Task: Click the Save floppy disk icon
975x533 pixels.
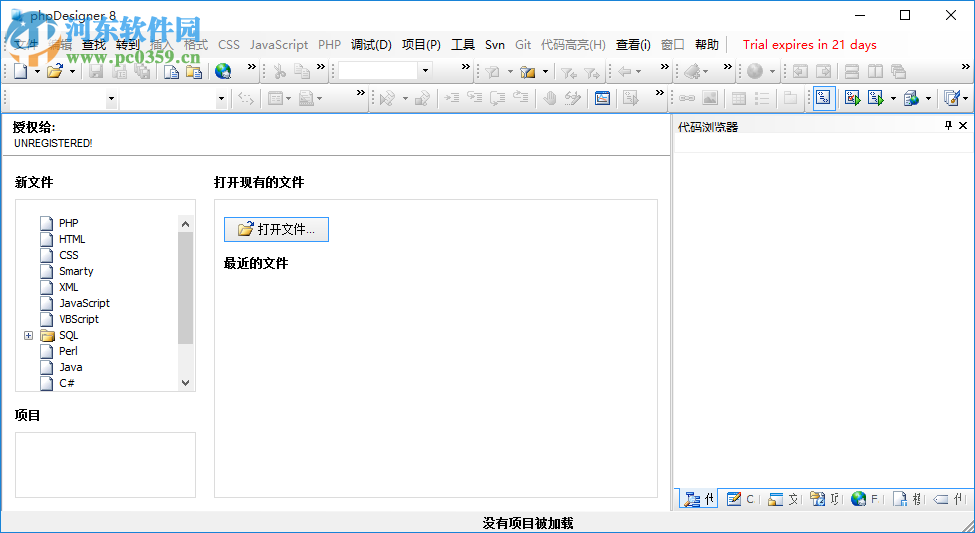Action: [x=96, y=72]
